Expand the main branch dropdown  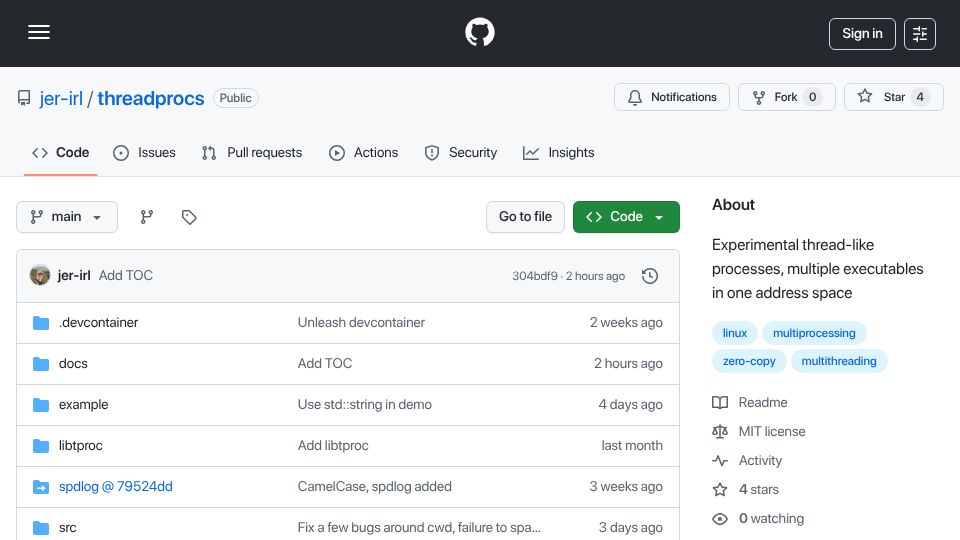tap(67, 217)
